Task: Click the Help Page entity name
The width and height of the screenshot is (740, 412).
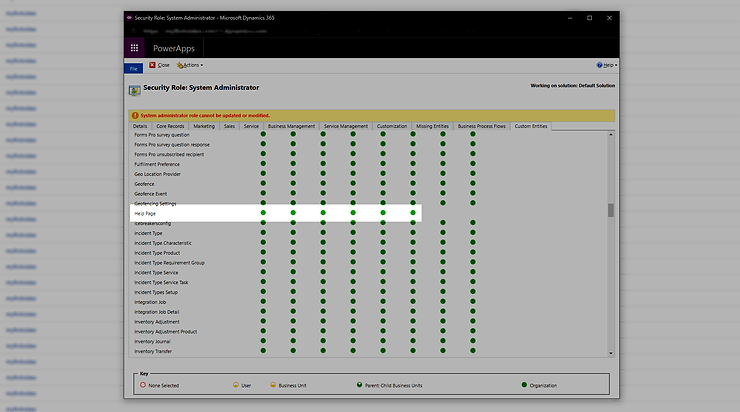Action: point(145,213)
